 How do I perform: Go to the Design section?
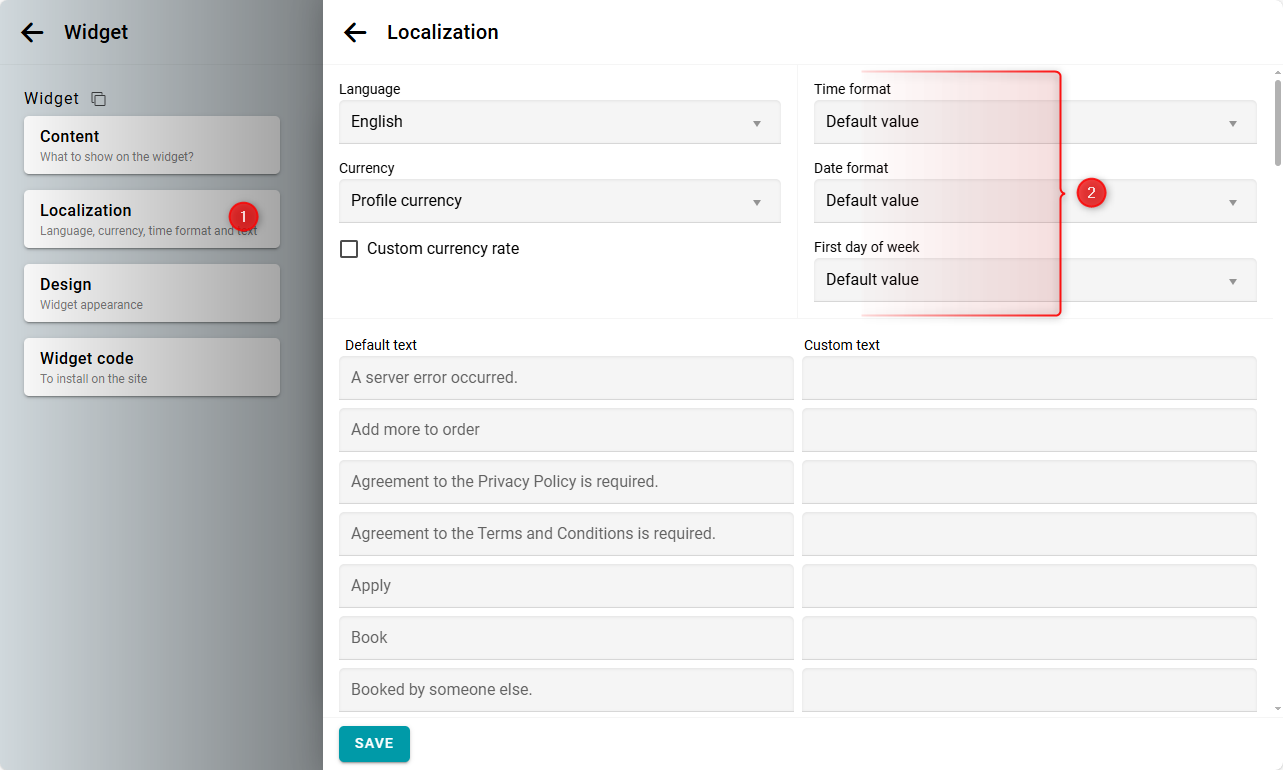pyautogui.click(x=151, y=293)
